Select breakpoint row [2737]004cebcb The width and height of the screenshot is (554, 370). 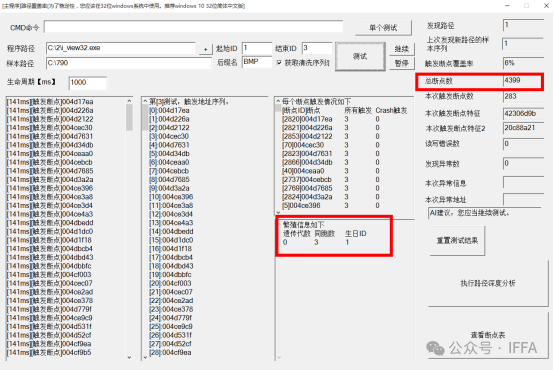point(307,180)
